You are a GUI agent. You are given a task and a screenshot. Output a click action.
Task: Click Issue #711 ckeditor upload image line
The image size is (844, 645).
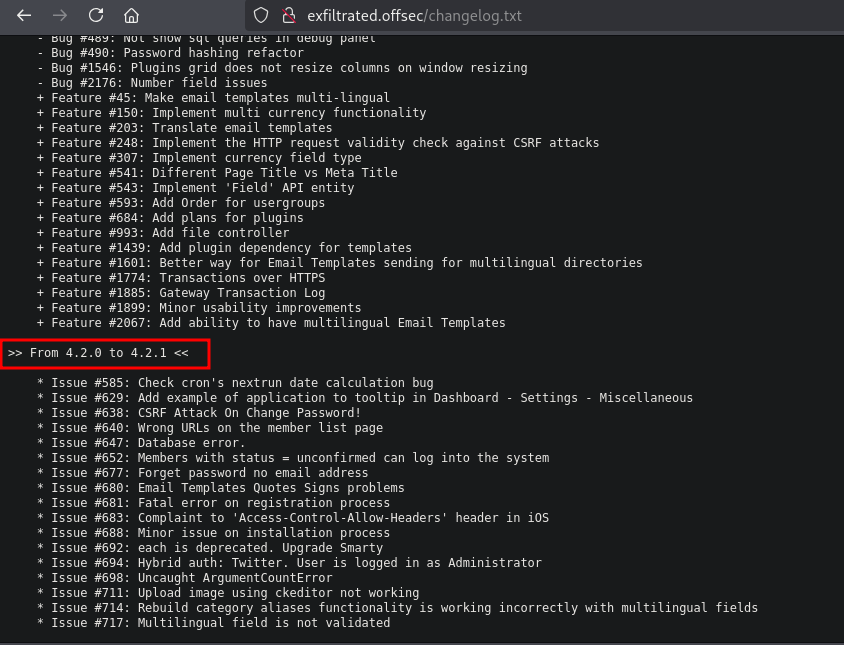[228, 593]
